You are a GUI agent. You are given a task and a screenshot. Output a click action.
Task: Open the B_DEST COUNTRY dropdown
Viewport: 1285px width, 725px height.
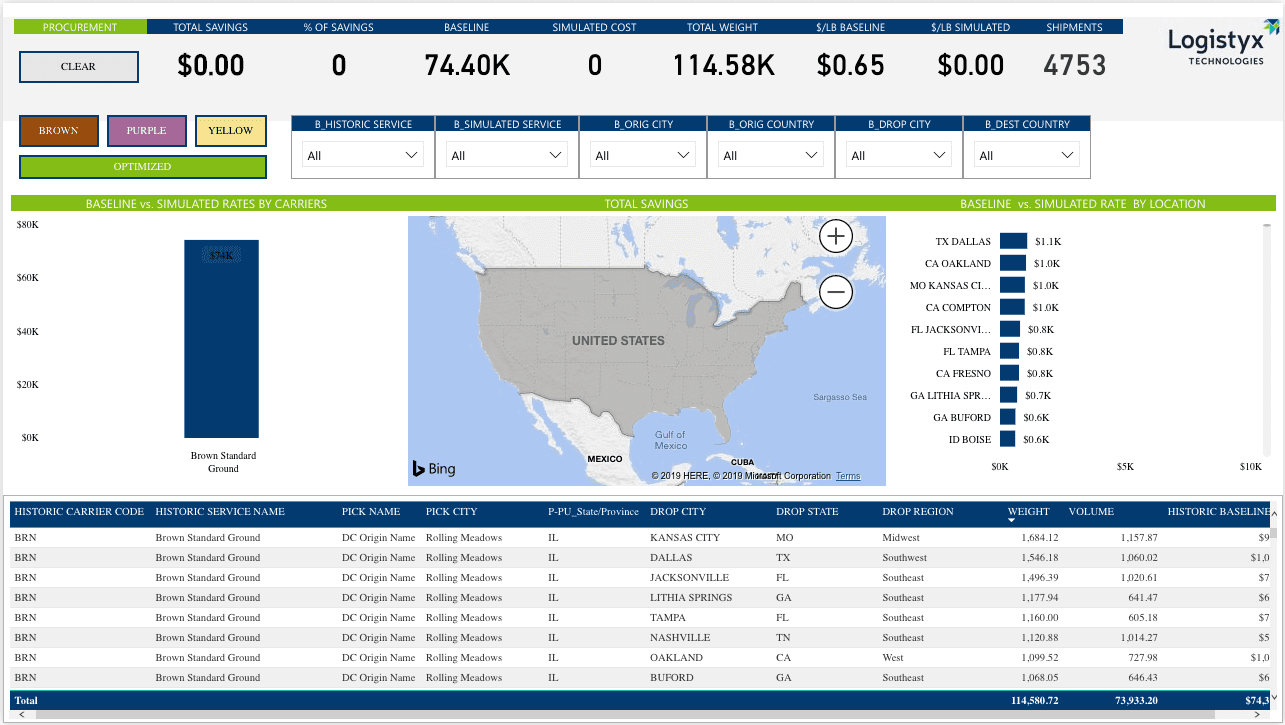(1027, 155)
